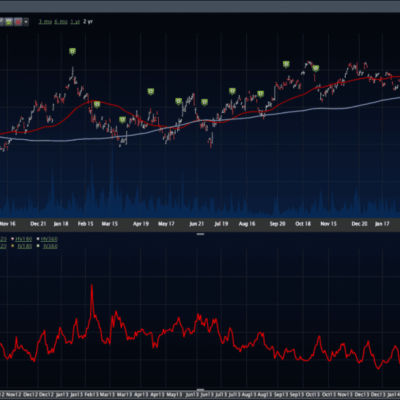Click the handle at the bottom of the volatility chart
Image resolution: width=400 pixels, height=400 pixels.
point(200,389)
